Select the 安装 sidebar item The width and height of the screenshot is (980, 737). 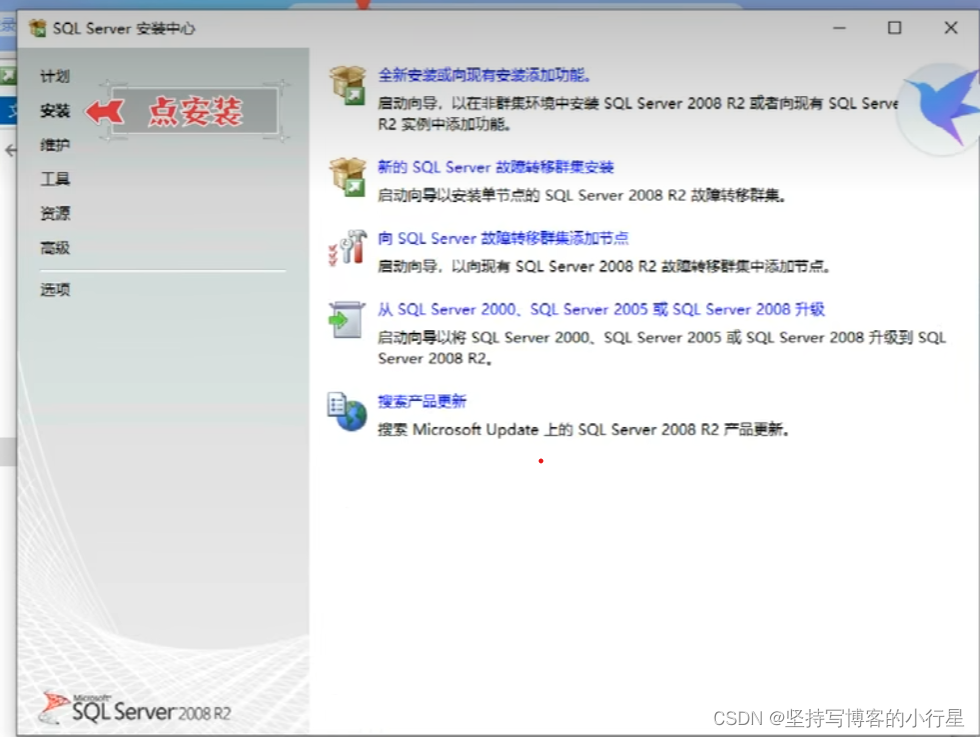point(54,111)
